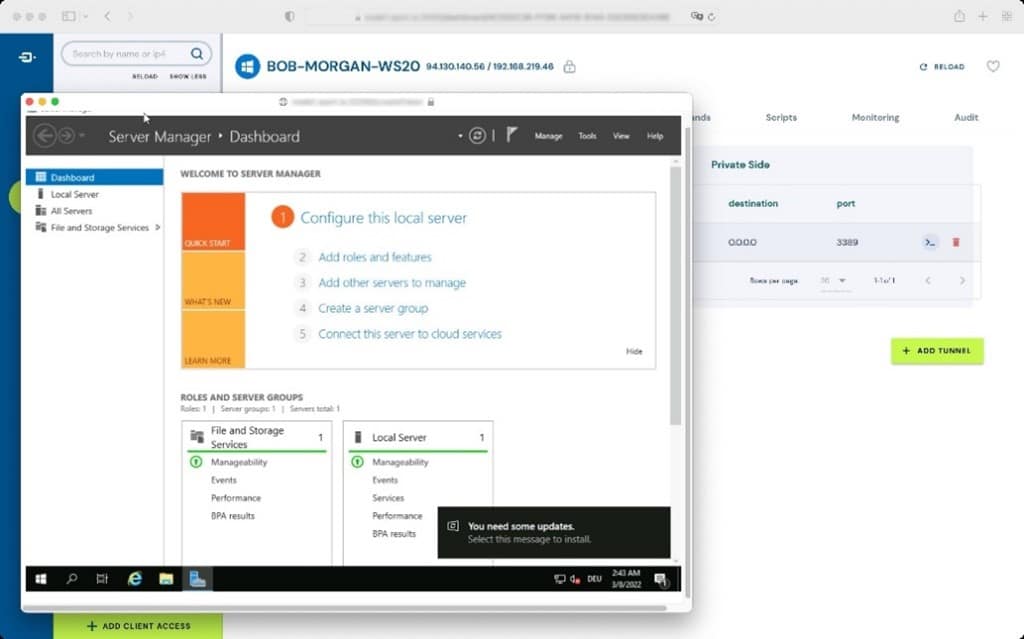Open terminal icon for the 3389 tunnel
This screenshot has height=639, width=1024.
tap(930, 242)
